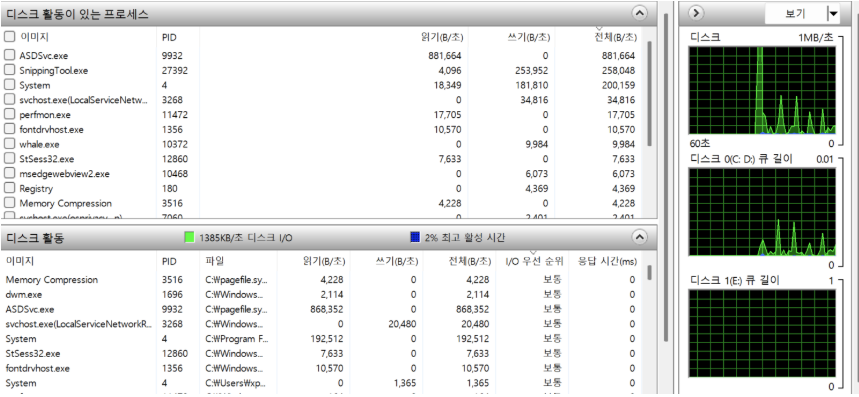This screenshot has width=859, height=397.
Task: Sort processes by 이미지 column header
Action: 34,37
